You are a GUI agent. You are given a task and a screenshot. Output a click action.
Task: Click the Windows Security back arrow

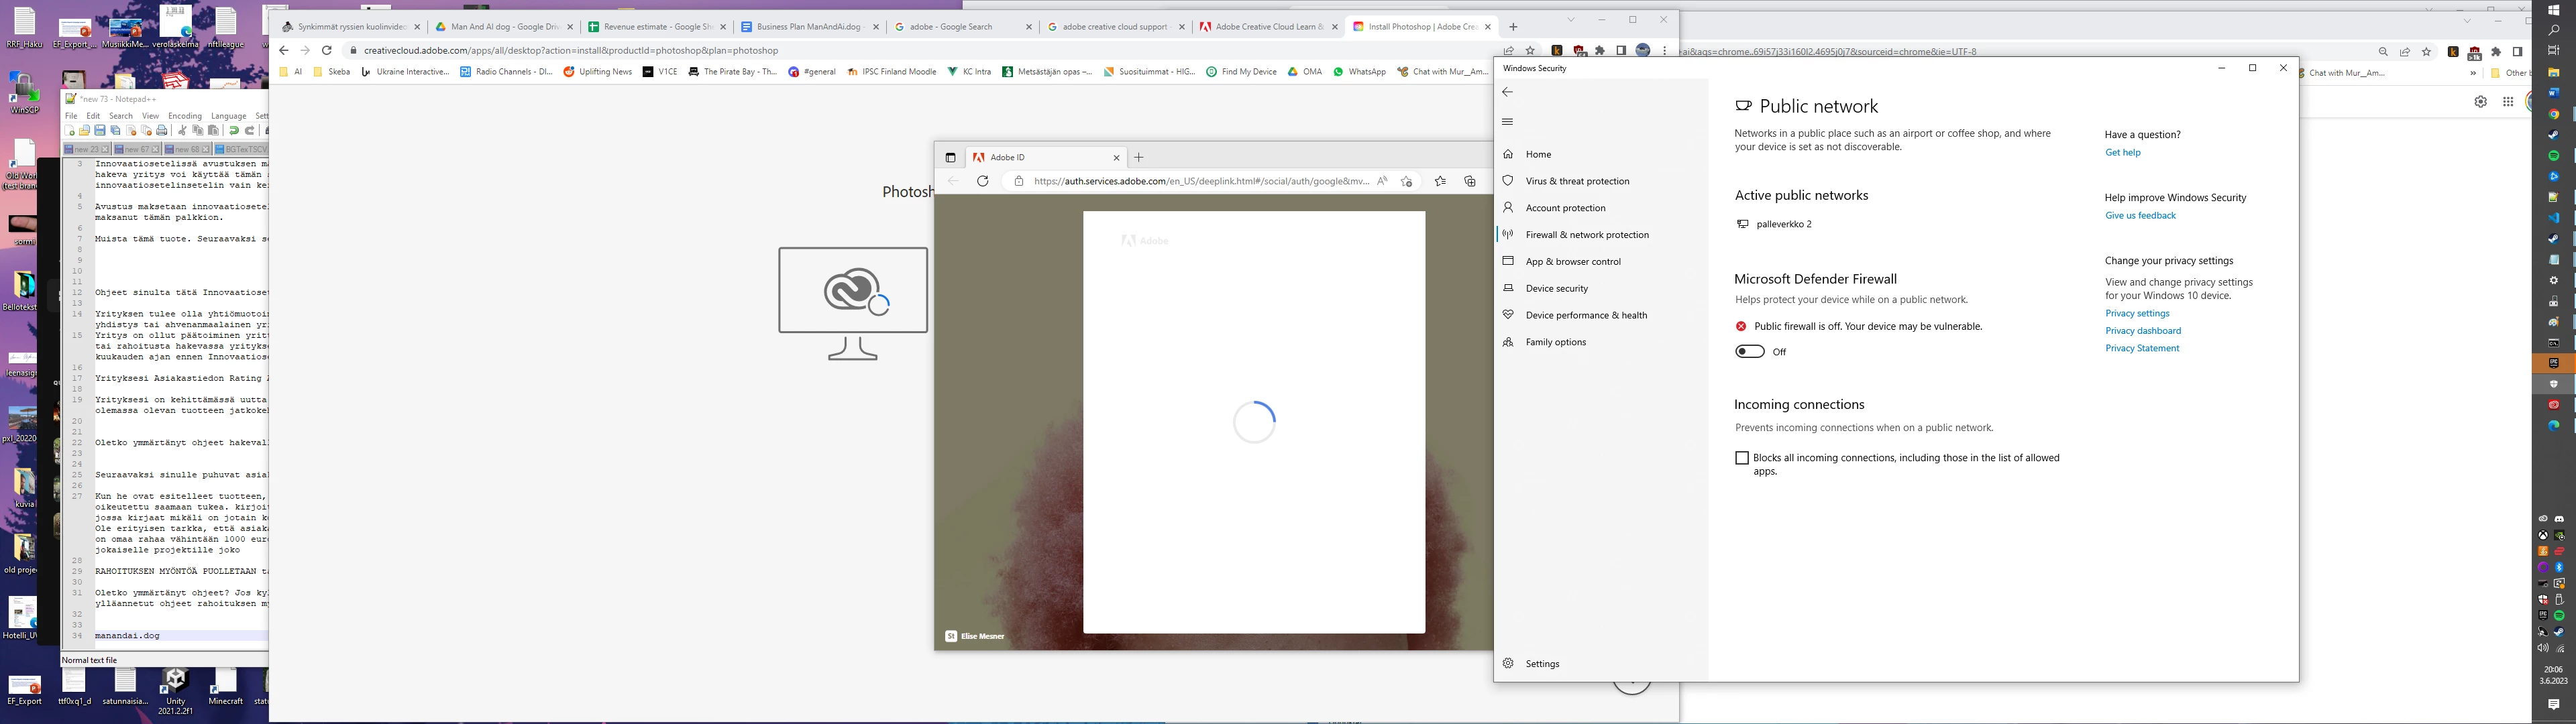[1507, 92]
